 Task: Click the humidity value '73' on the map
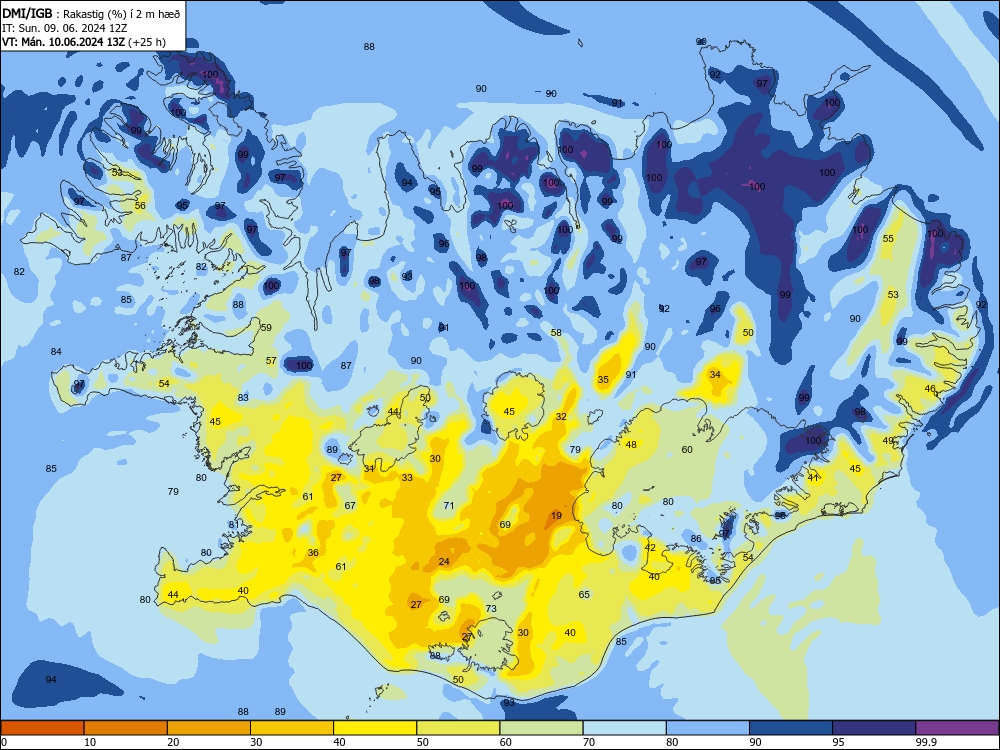tap(490, 608)
